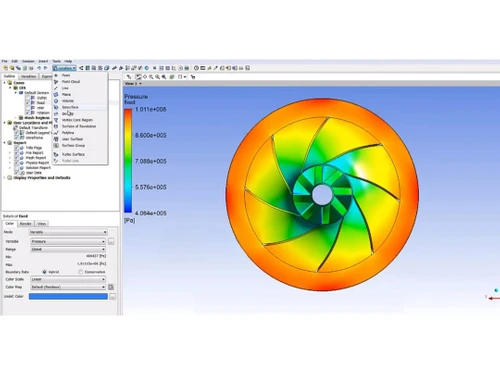500x375 pixels.
Task: Click the Redo arrow in the toolbar
Action: (x=45, y=68)
